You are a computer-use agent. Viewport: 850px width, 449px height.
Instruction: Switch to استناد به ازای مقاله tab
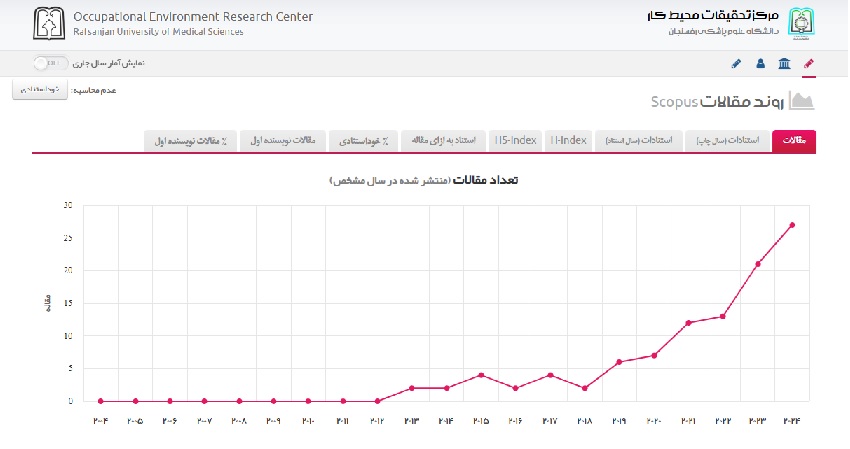445,140
